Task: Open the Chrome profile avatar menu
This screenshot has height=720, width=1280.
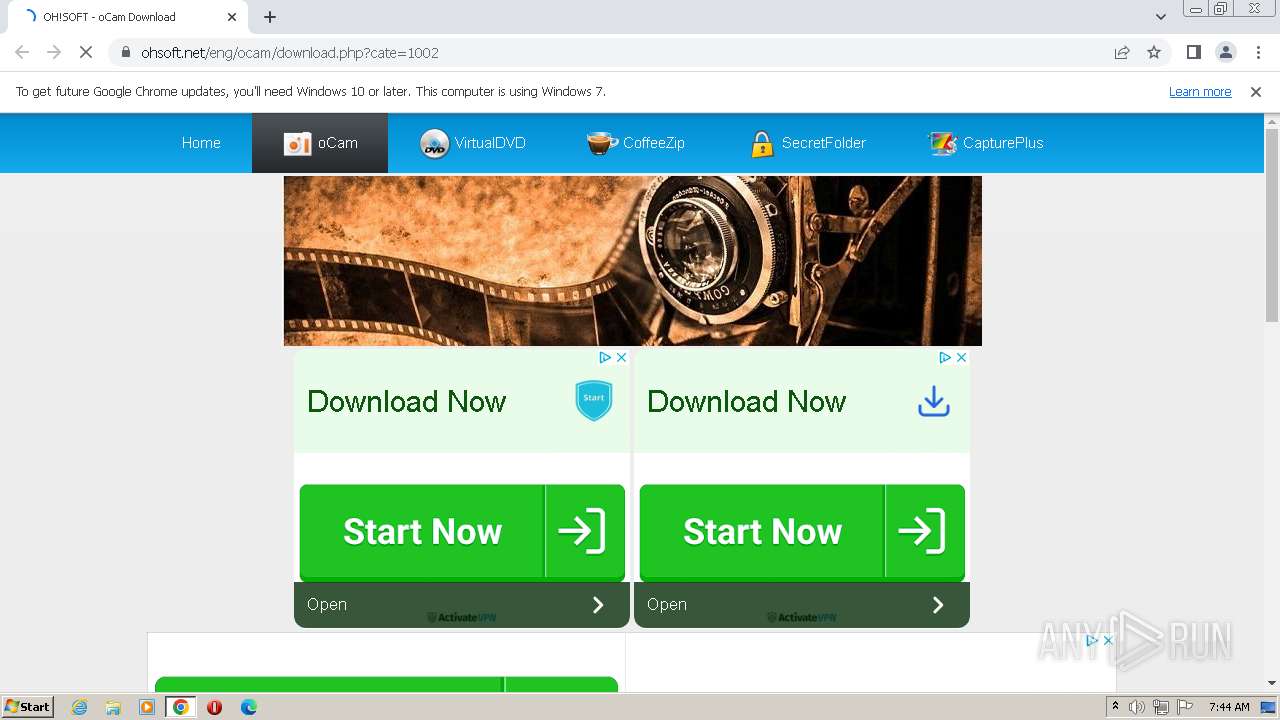Action: (1226, 53)
